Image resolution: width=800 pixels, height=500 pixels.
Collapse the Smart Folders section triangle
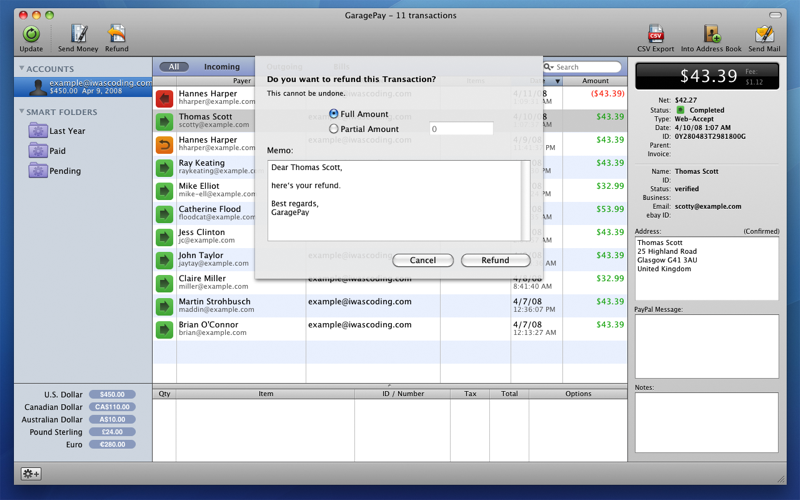pos(22,112)
